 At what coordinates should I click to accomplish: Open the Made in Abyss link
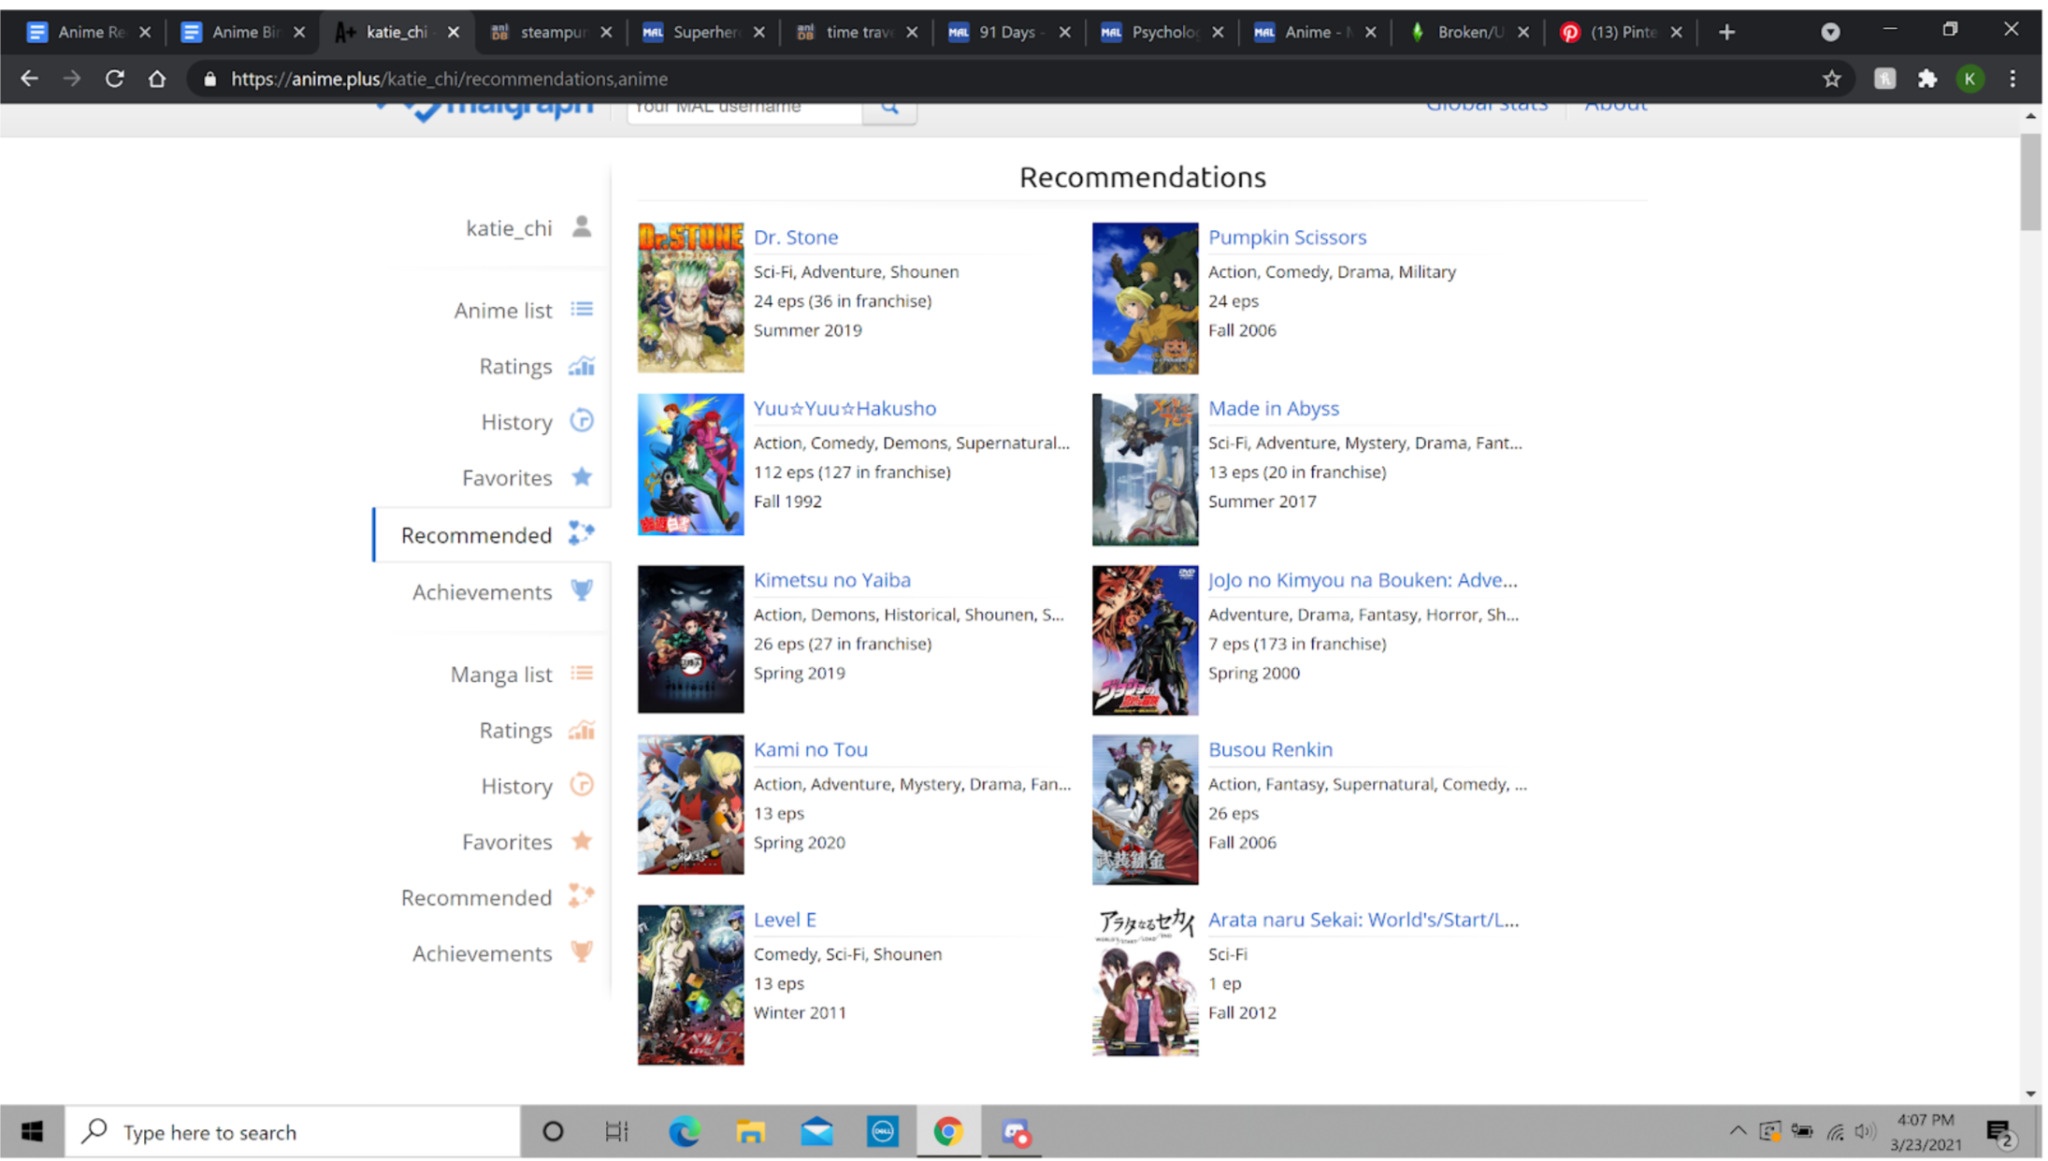pos(1272,408)
